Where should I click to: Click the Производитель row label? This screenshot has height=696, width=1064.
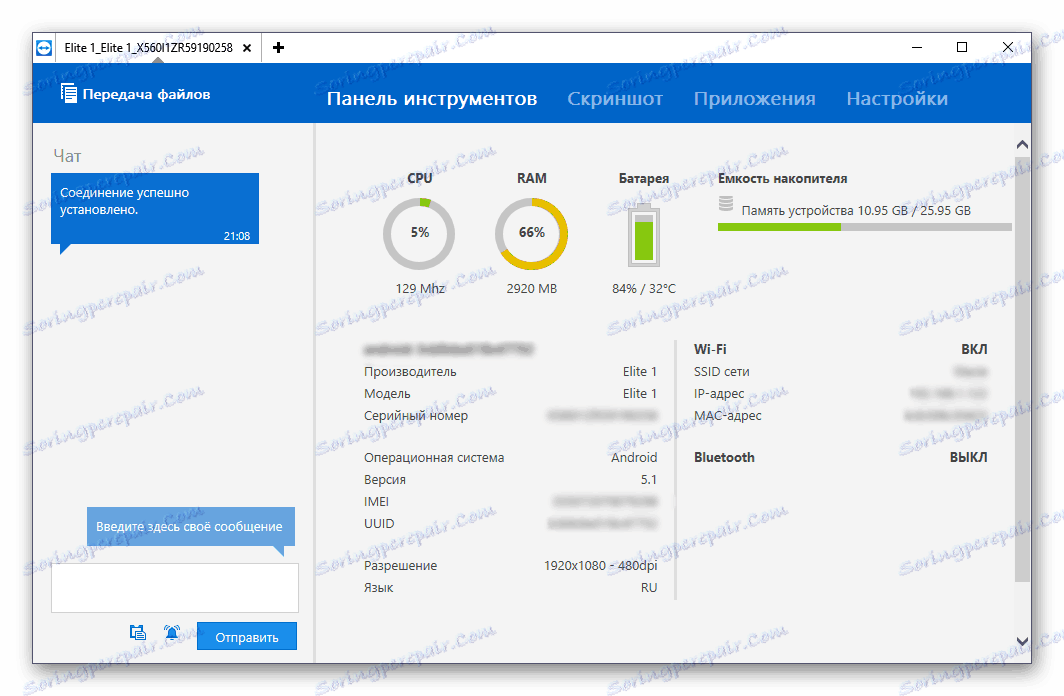[x=410, y=371]
